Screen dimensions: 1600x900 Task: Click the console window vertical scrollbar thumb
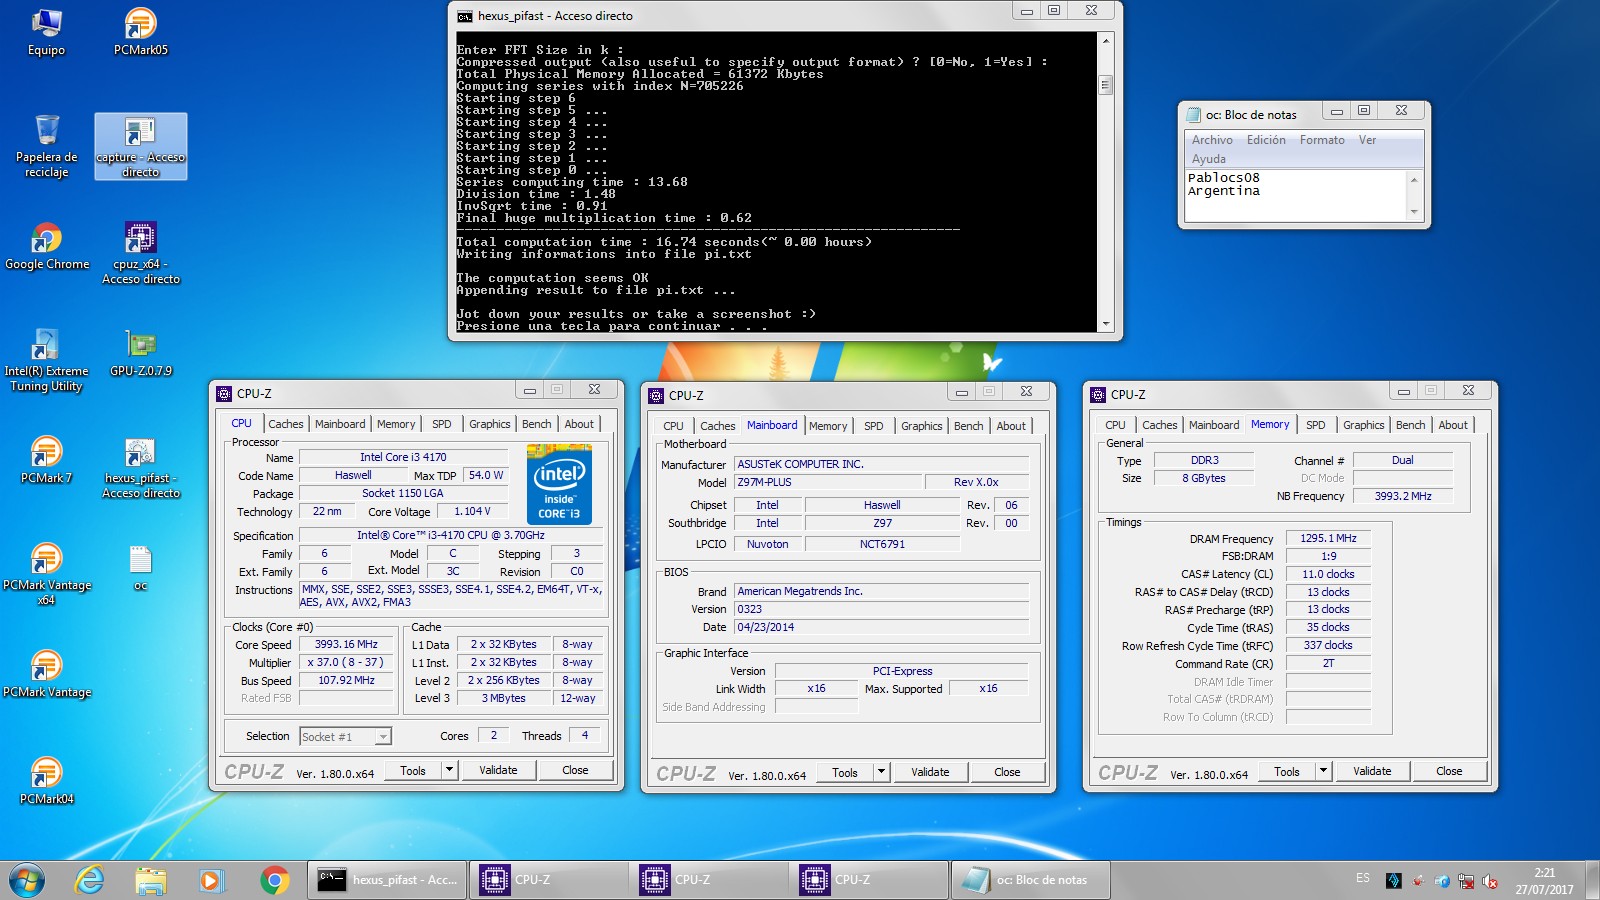pyautogui.click(x=1105, y=85)
